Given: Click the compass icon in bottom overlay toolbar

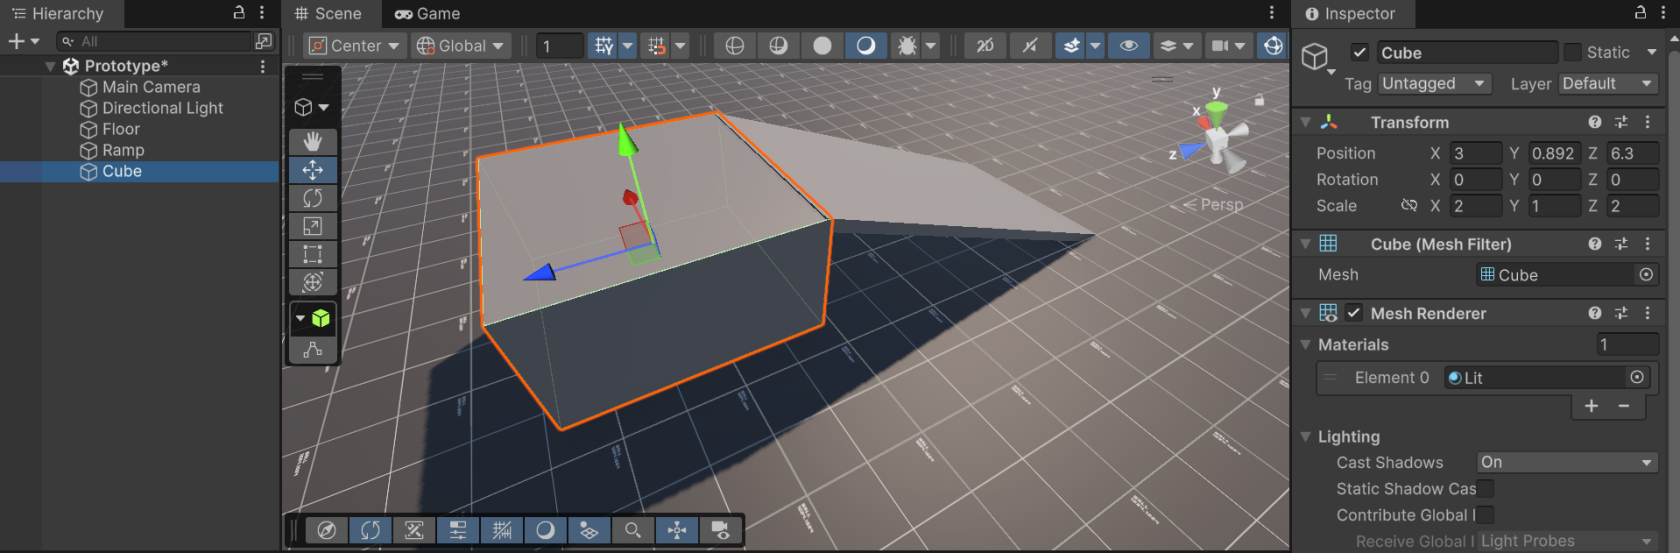Looking at the screenshot, I should (326, 530).
